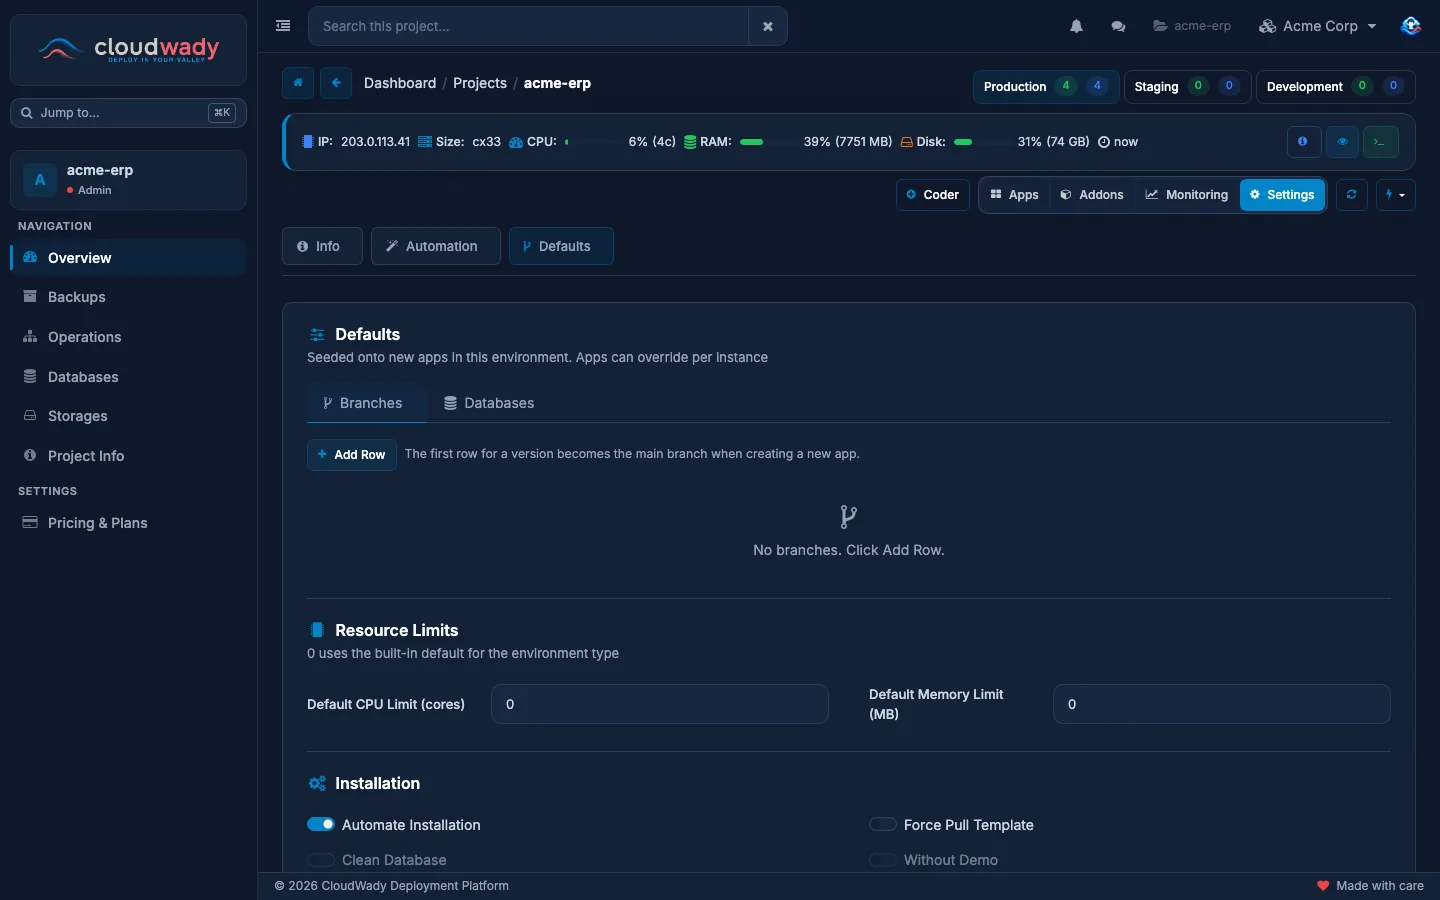The image size is (1440, 900).
Task: Click the Default Memory Limit input
Action: pyautogui.click(x=1222, y=704)
